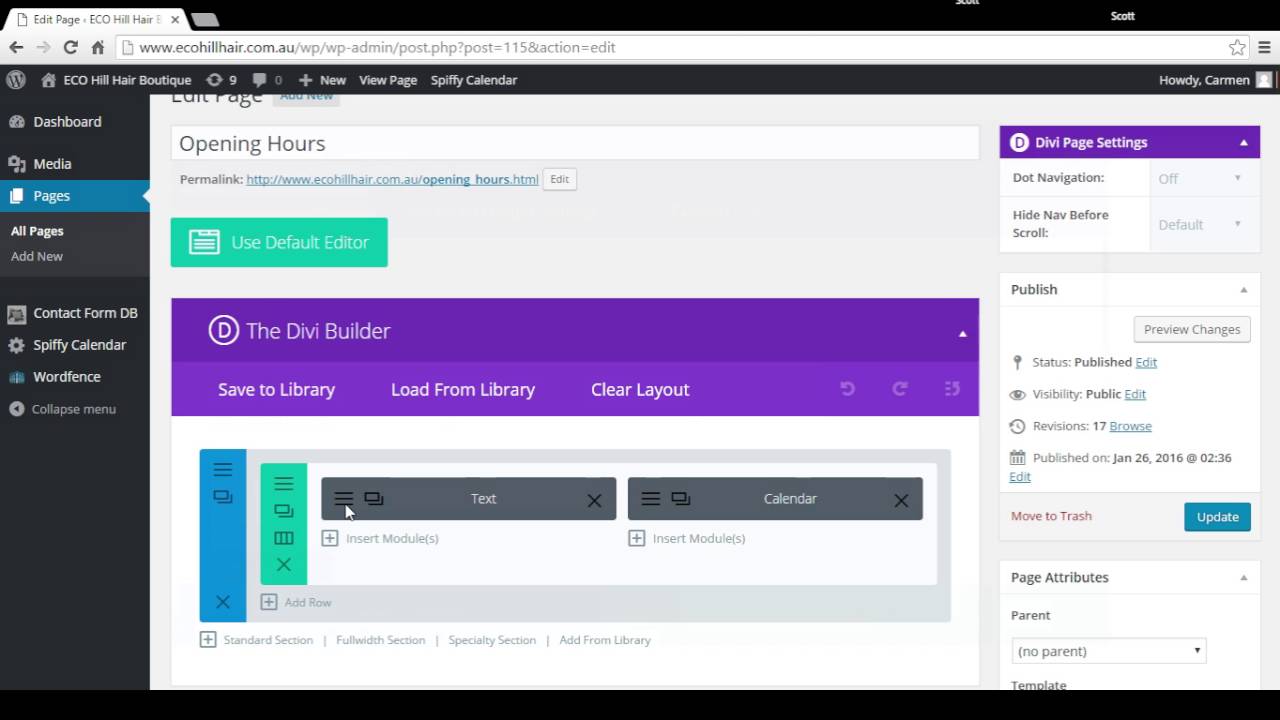1280x720 pixels.
Task: Duplicate the Text module with its clone icon
Action: [x=374, y=498]
